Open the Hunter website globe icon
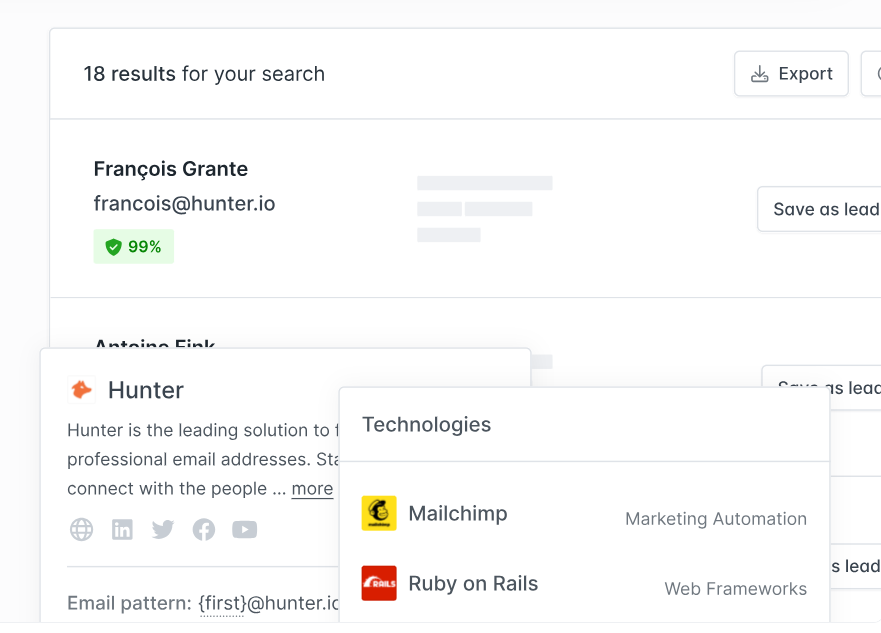Screen dimensions: 881x633 pyautogui.click(x=81, y=530)
